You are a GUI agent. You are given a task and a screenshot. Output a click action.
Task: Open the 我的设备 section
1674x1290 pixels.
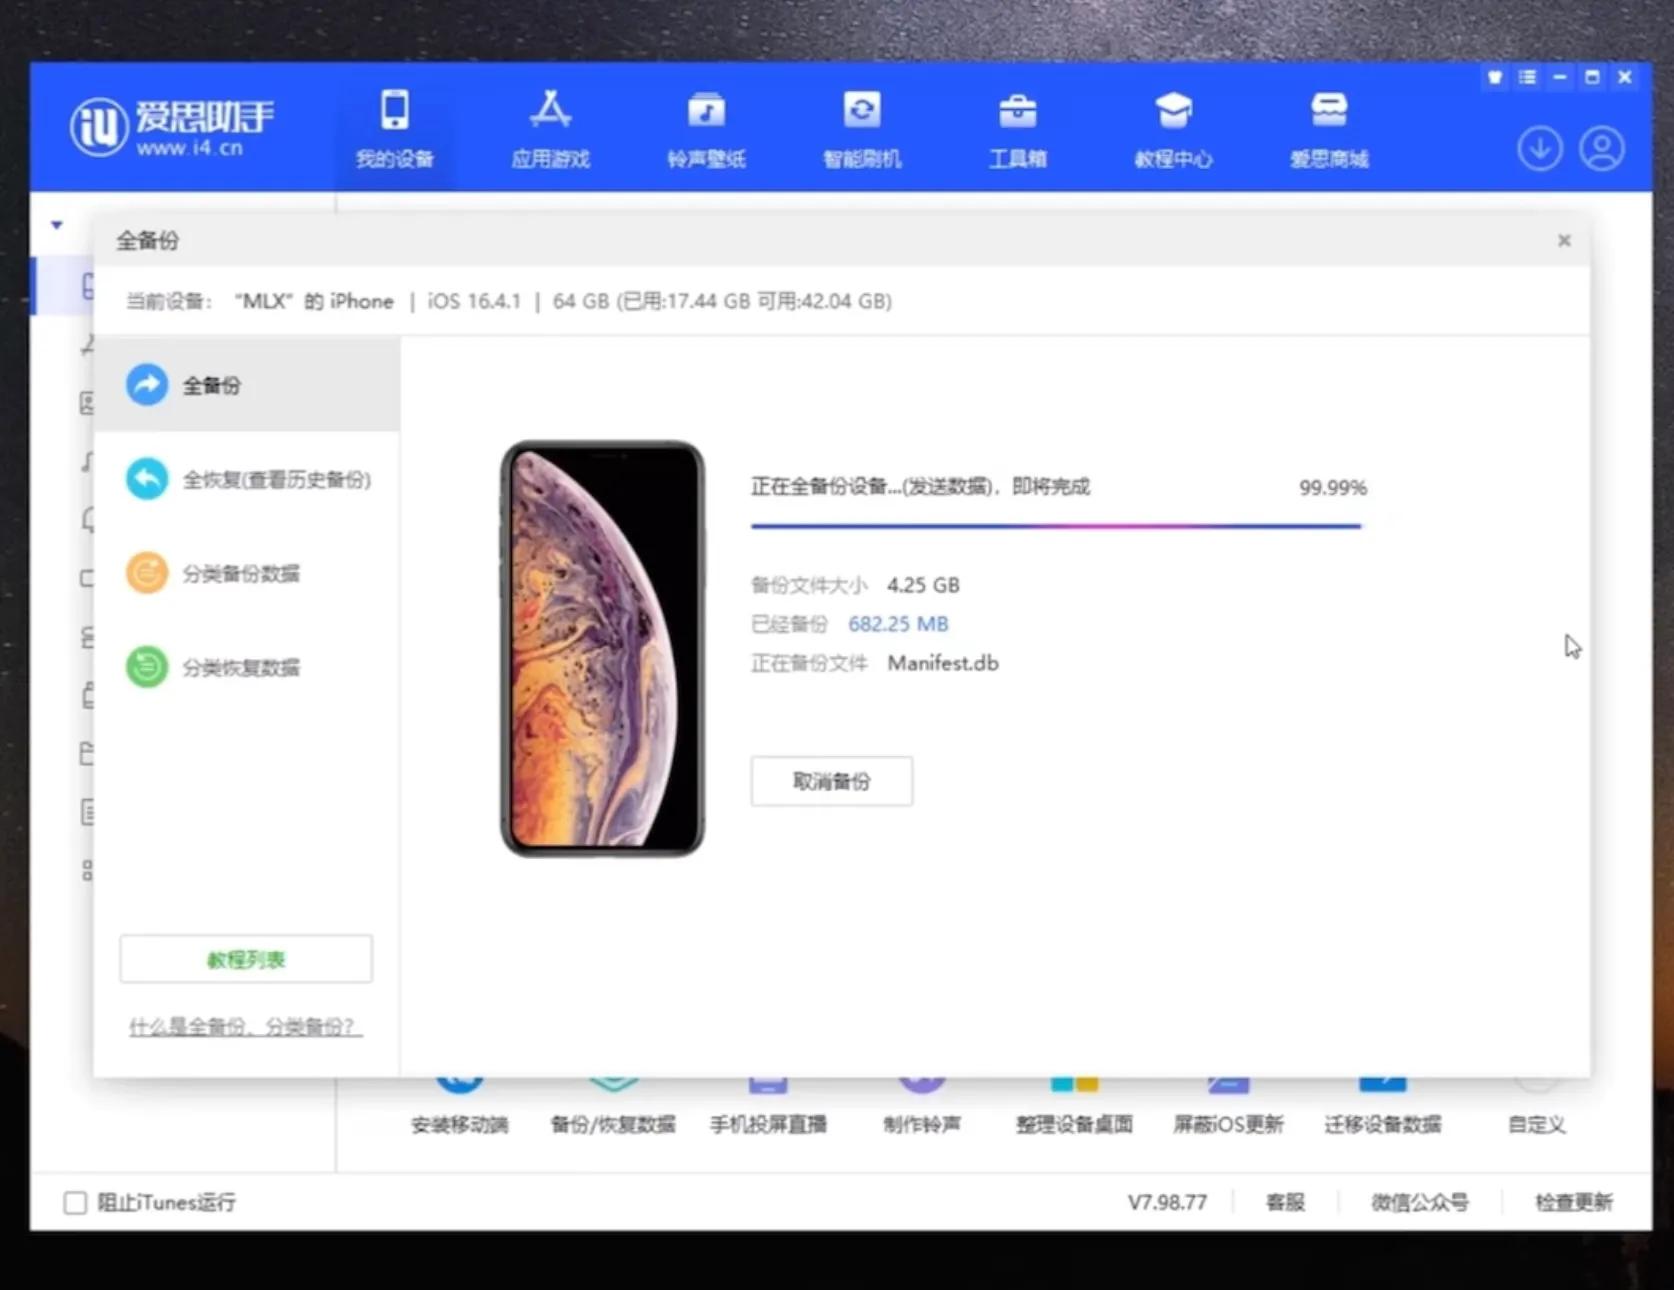coord(394,130)
